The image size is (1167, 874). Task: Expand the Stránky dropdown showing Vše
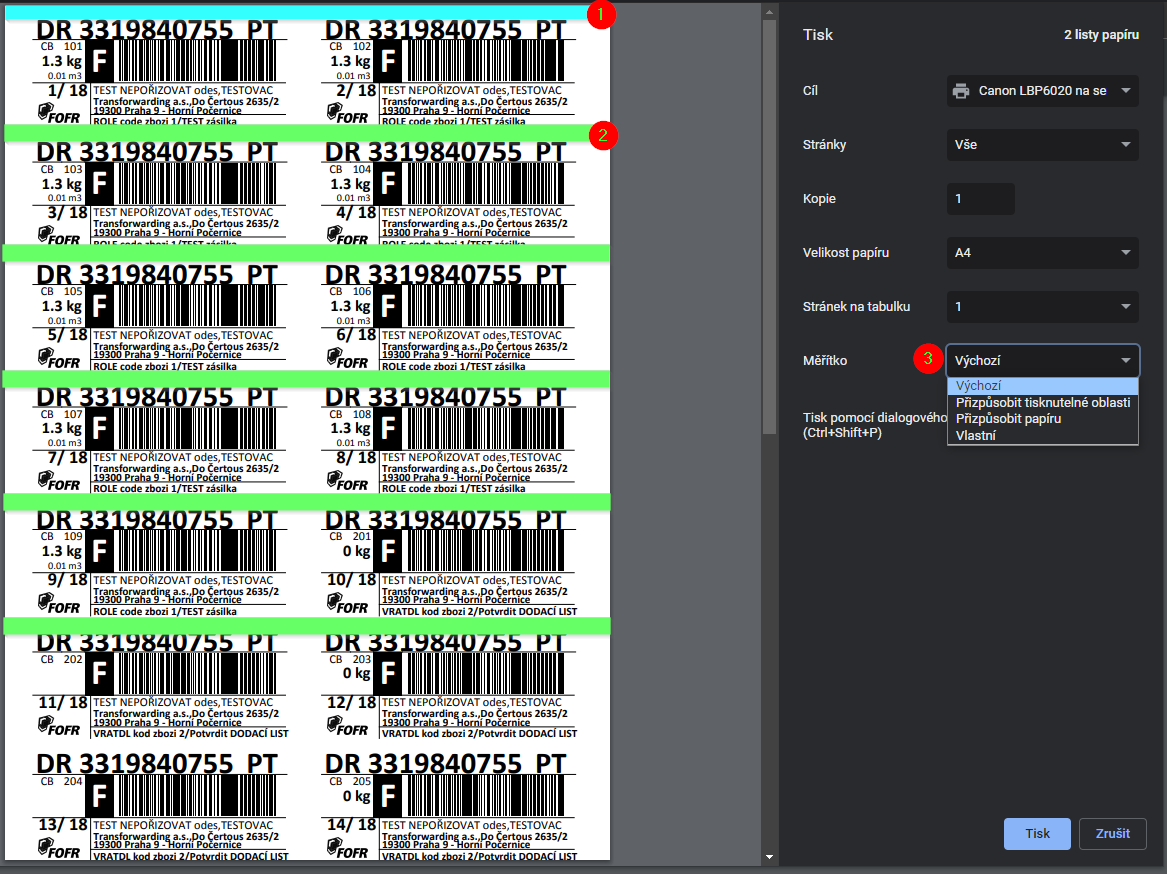click(x=1042, y=145)
